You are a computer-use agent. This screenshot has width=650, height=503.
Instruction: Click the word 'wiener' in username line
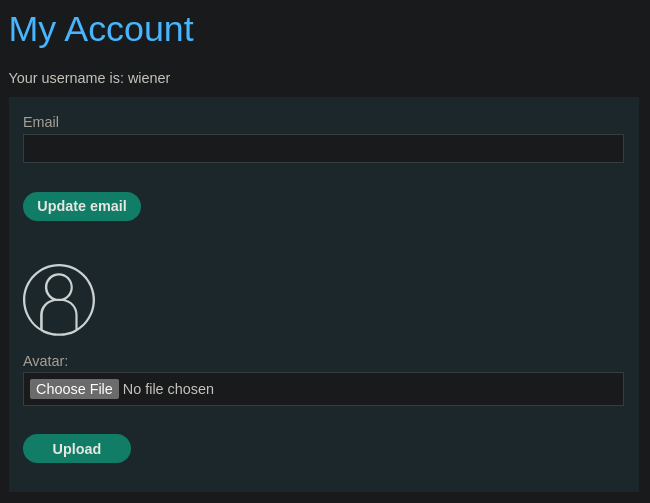click(x=149, y=78)
